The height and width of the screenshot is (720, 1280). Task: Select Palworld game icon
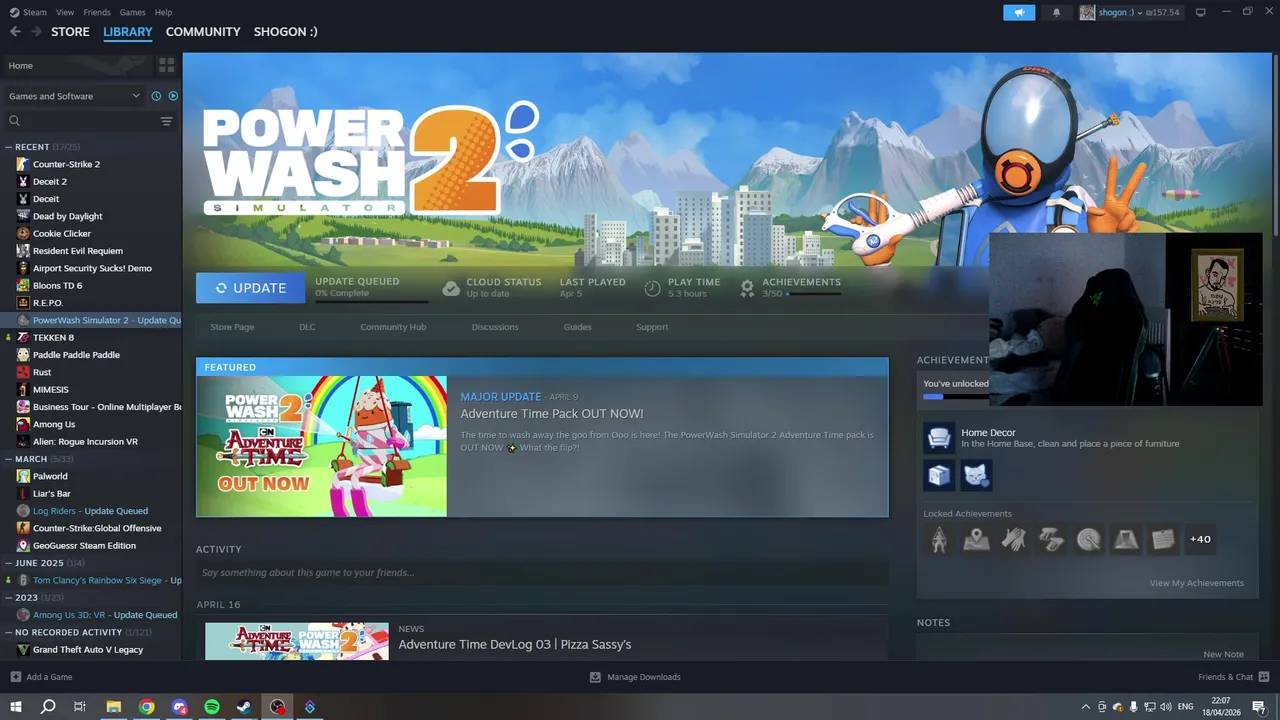click(x=23, y=476)
